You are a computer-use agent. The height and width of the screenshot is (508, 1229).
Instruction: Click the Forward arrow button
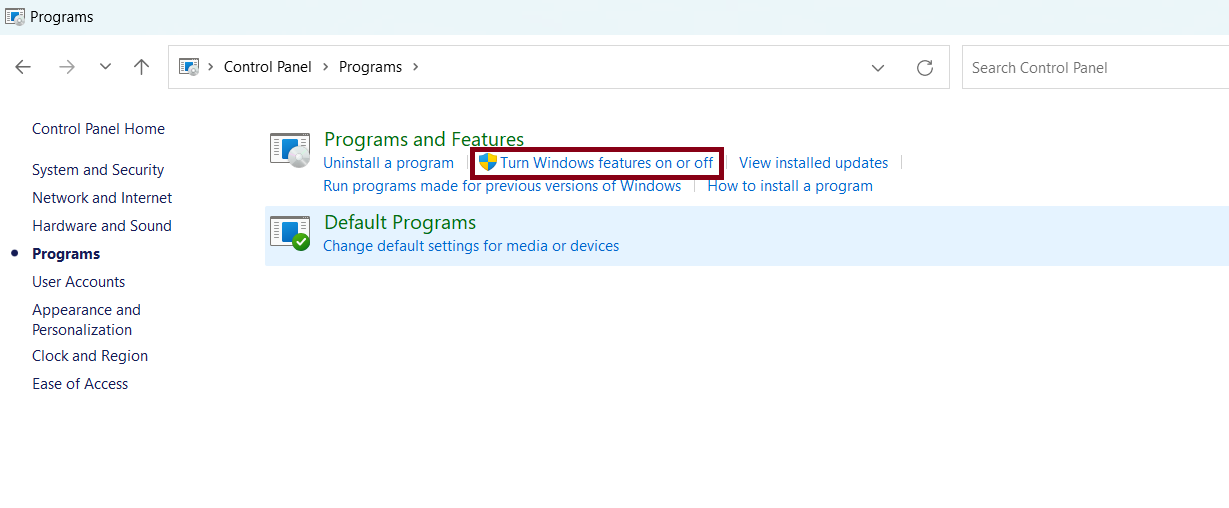(67, 67)
